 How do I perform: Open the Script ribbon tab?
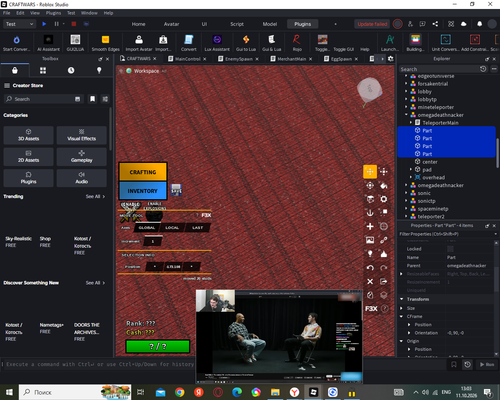(x=237, y=24)
